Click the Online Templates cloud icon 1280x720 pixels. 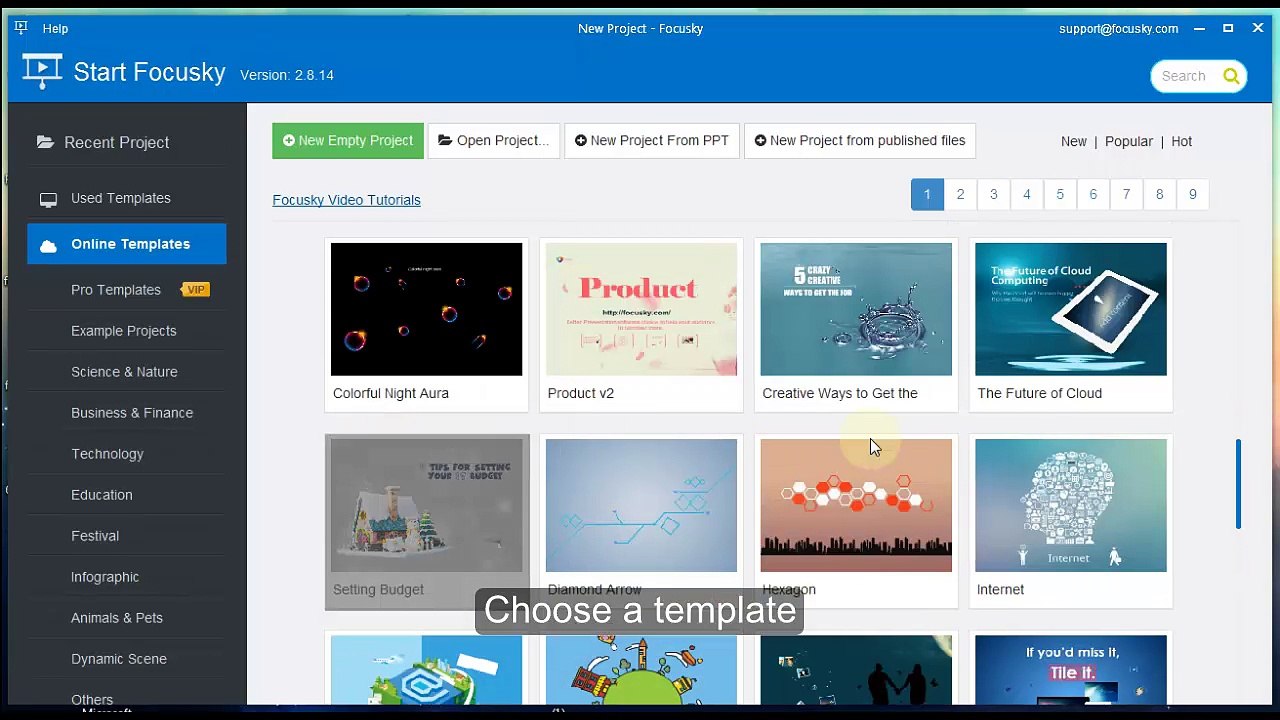(48, 245)
